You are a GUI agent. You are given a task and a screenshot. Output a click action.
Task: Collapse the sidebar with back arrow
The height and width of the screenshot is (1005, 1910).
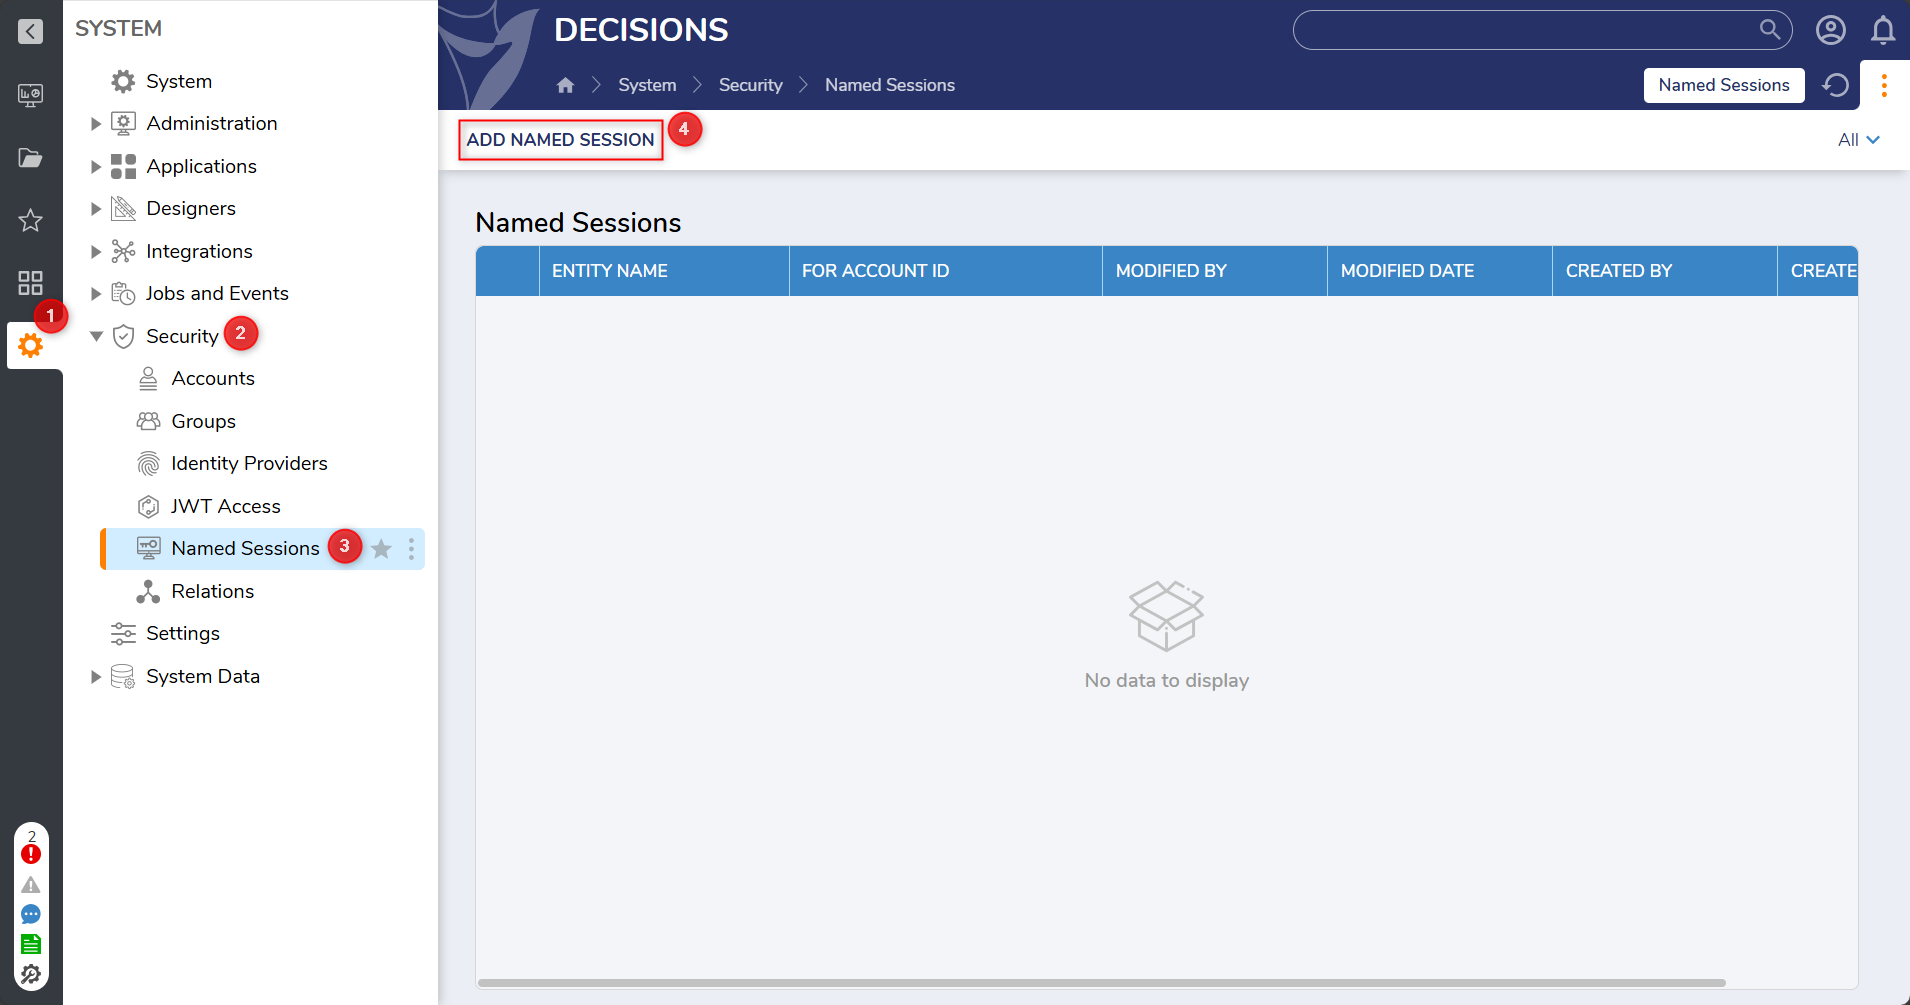pyautogui.click(x=30, y=31)
